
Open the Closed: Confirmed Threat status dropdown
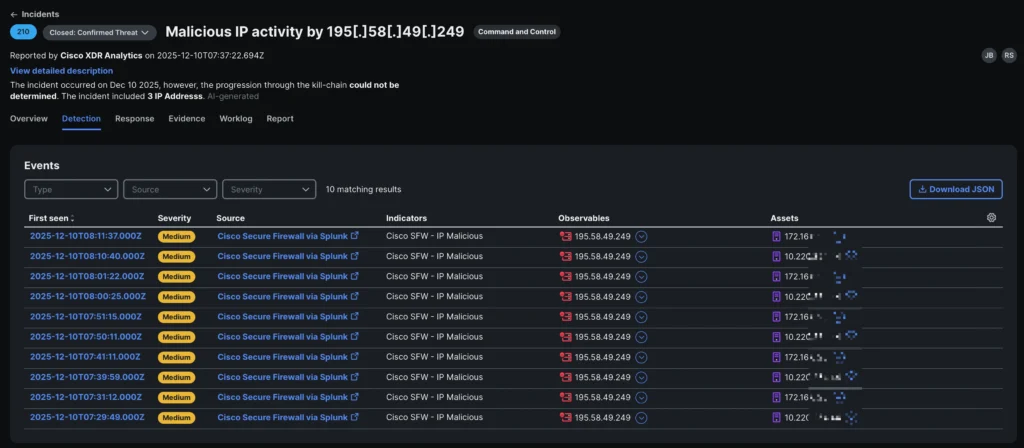click(x=100, y=32)
